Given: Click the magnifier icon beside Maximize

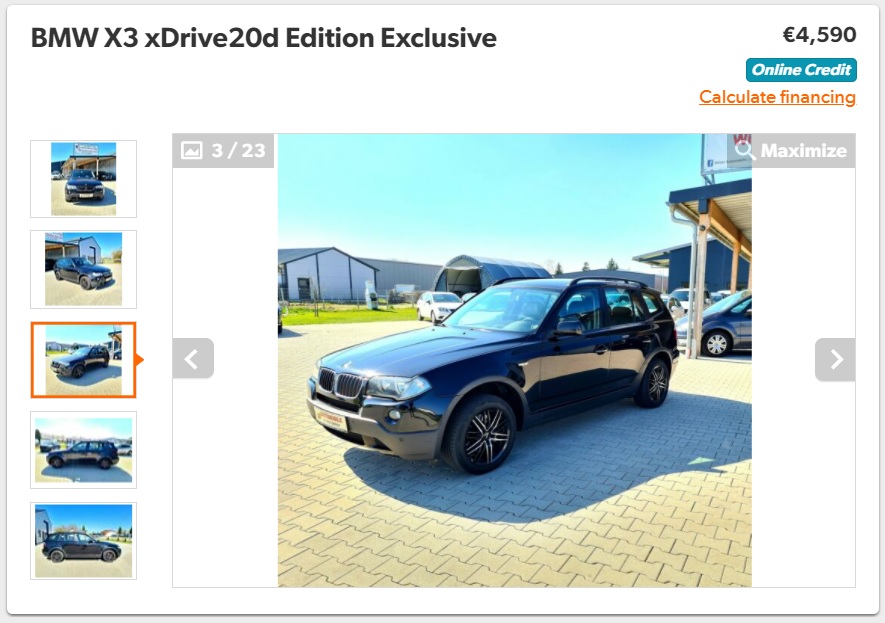Looking at the screenshot, I should point(744,150).
